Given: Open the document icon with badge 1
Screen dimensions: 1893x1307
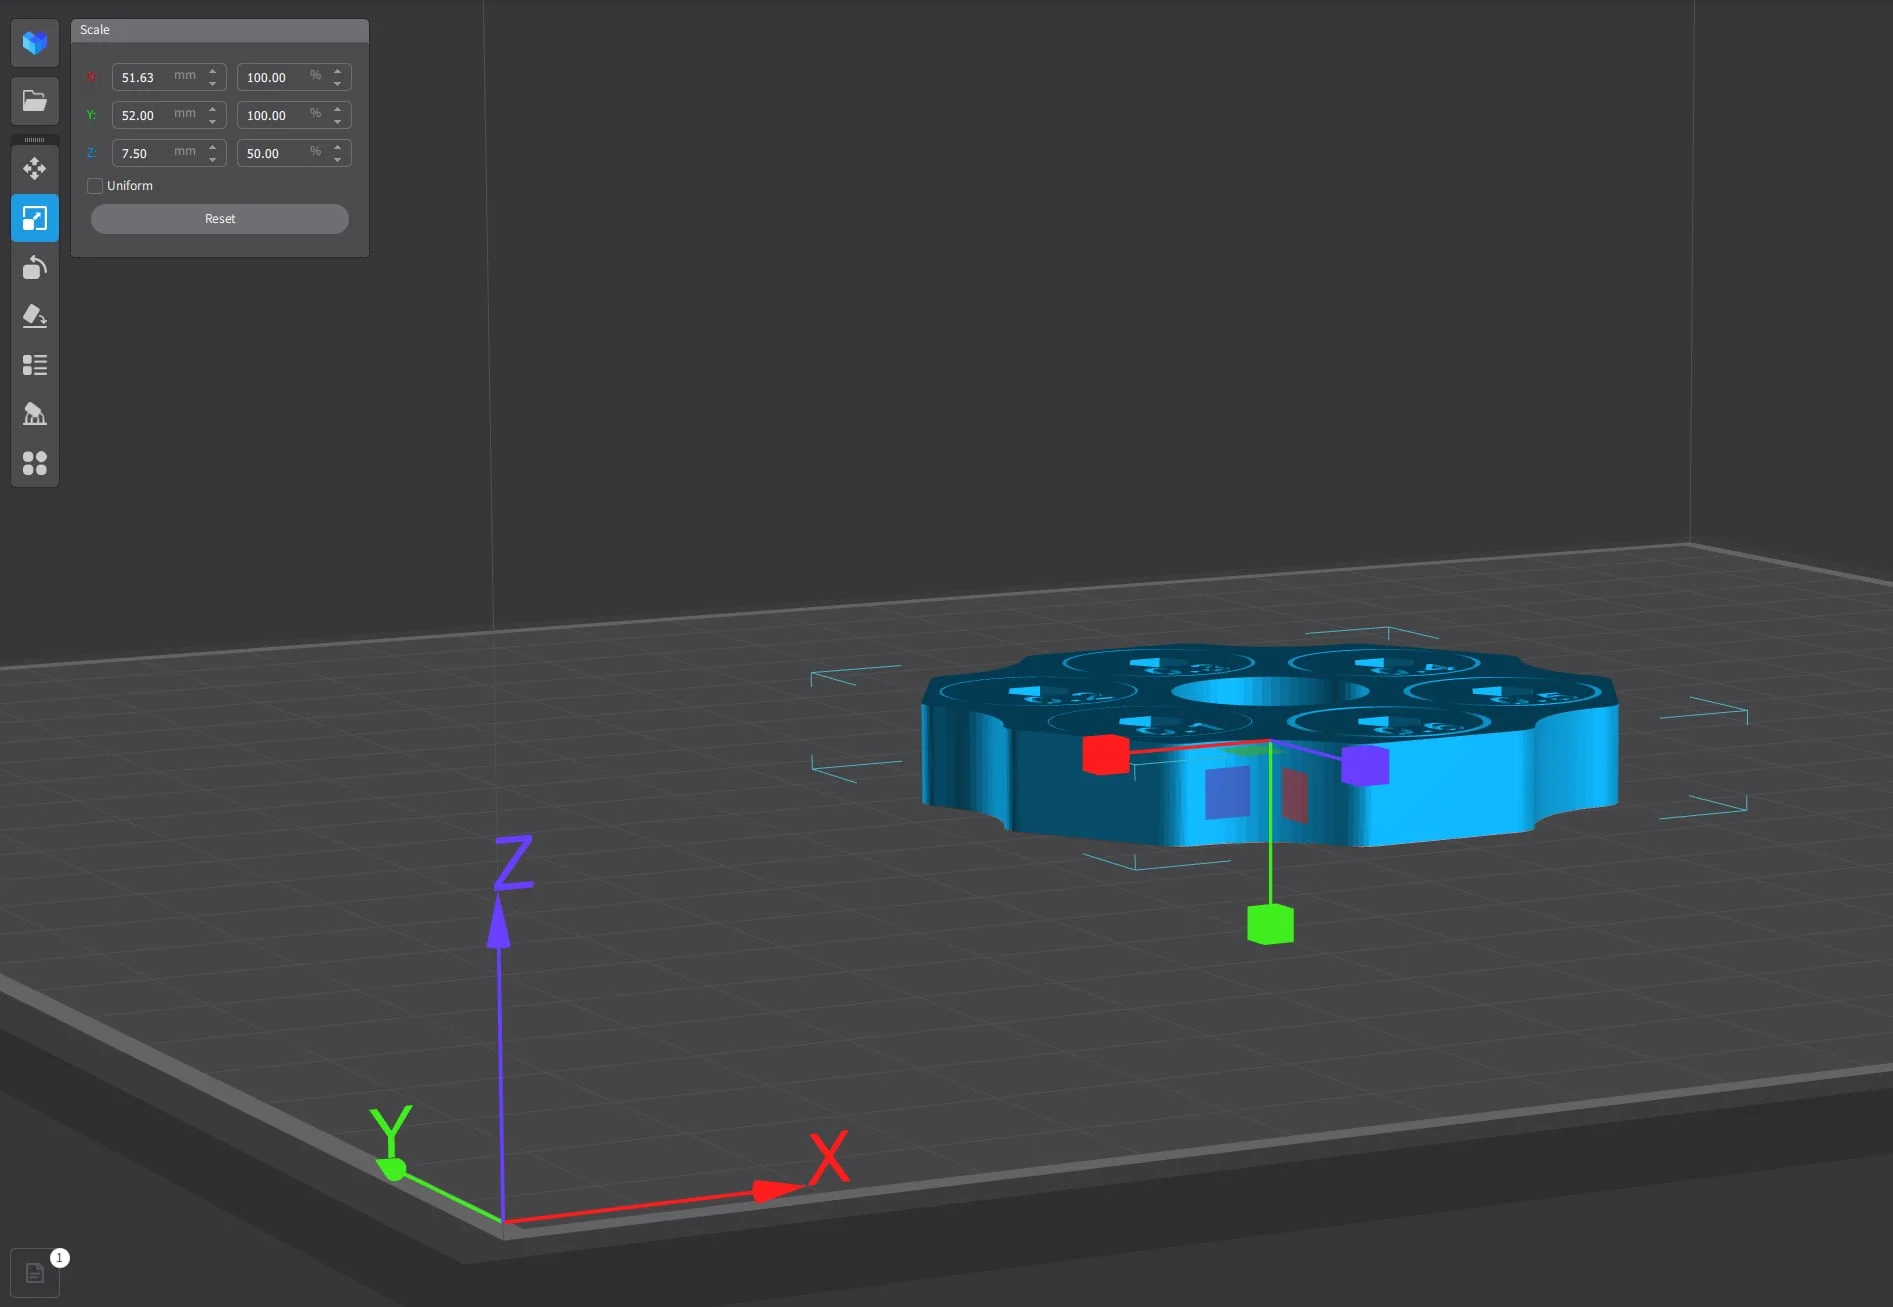Looking at the screenshot, I should pyautogui.click(x=35, y=1273).
